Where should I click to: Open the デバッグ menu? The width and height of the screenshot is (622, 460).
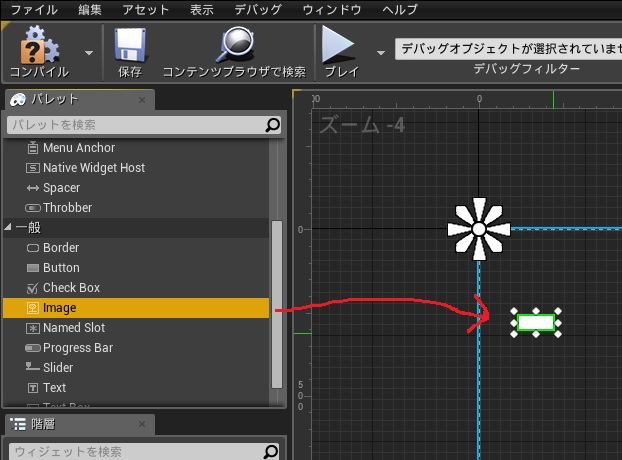pos(258,10)
